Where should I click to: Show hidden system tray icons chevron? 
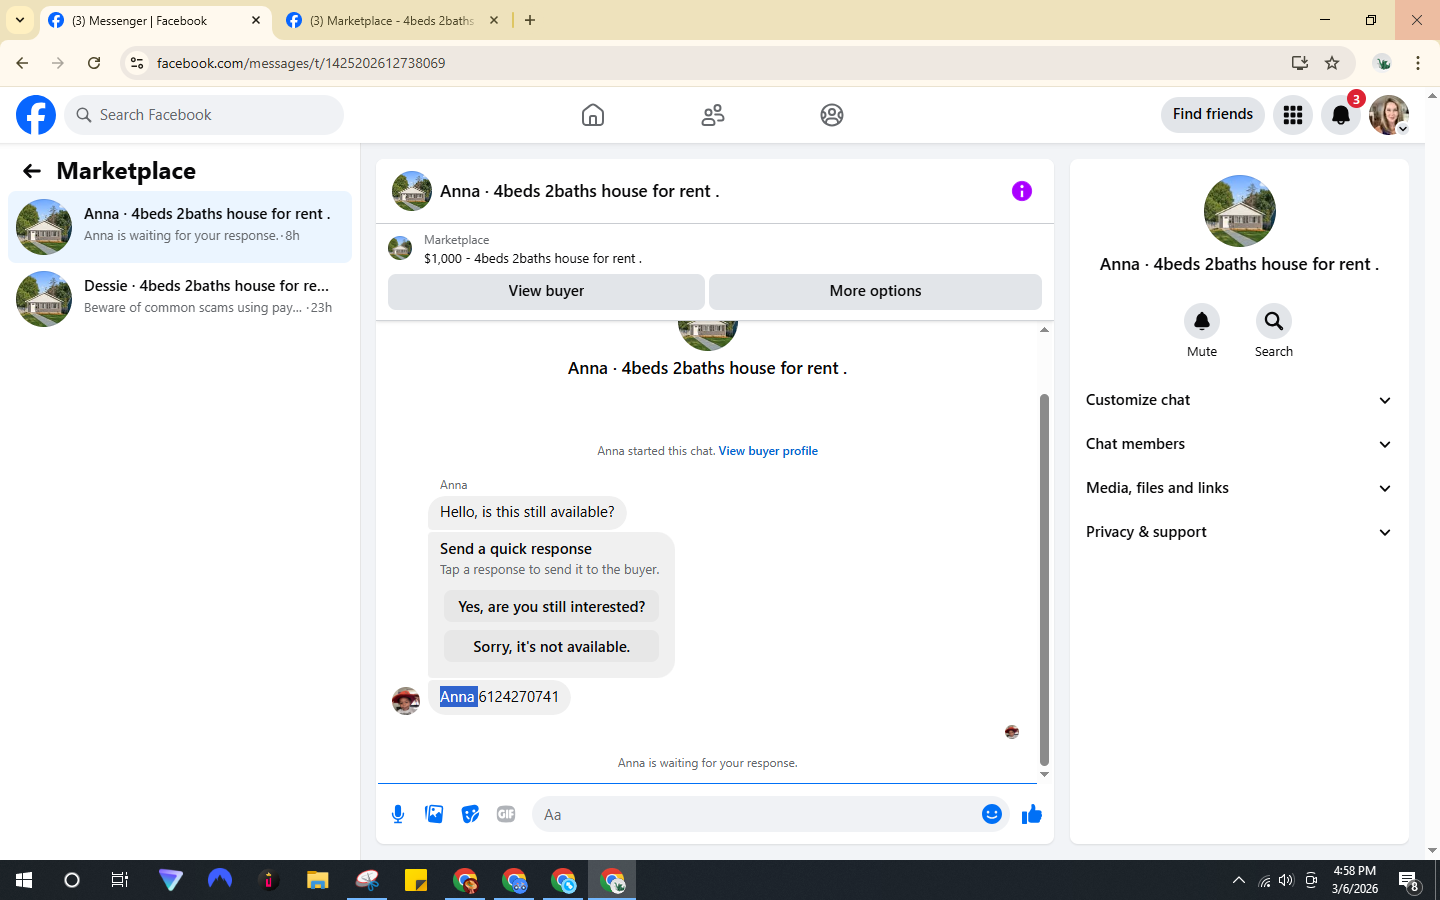click(x=1239, y=880)
